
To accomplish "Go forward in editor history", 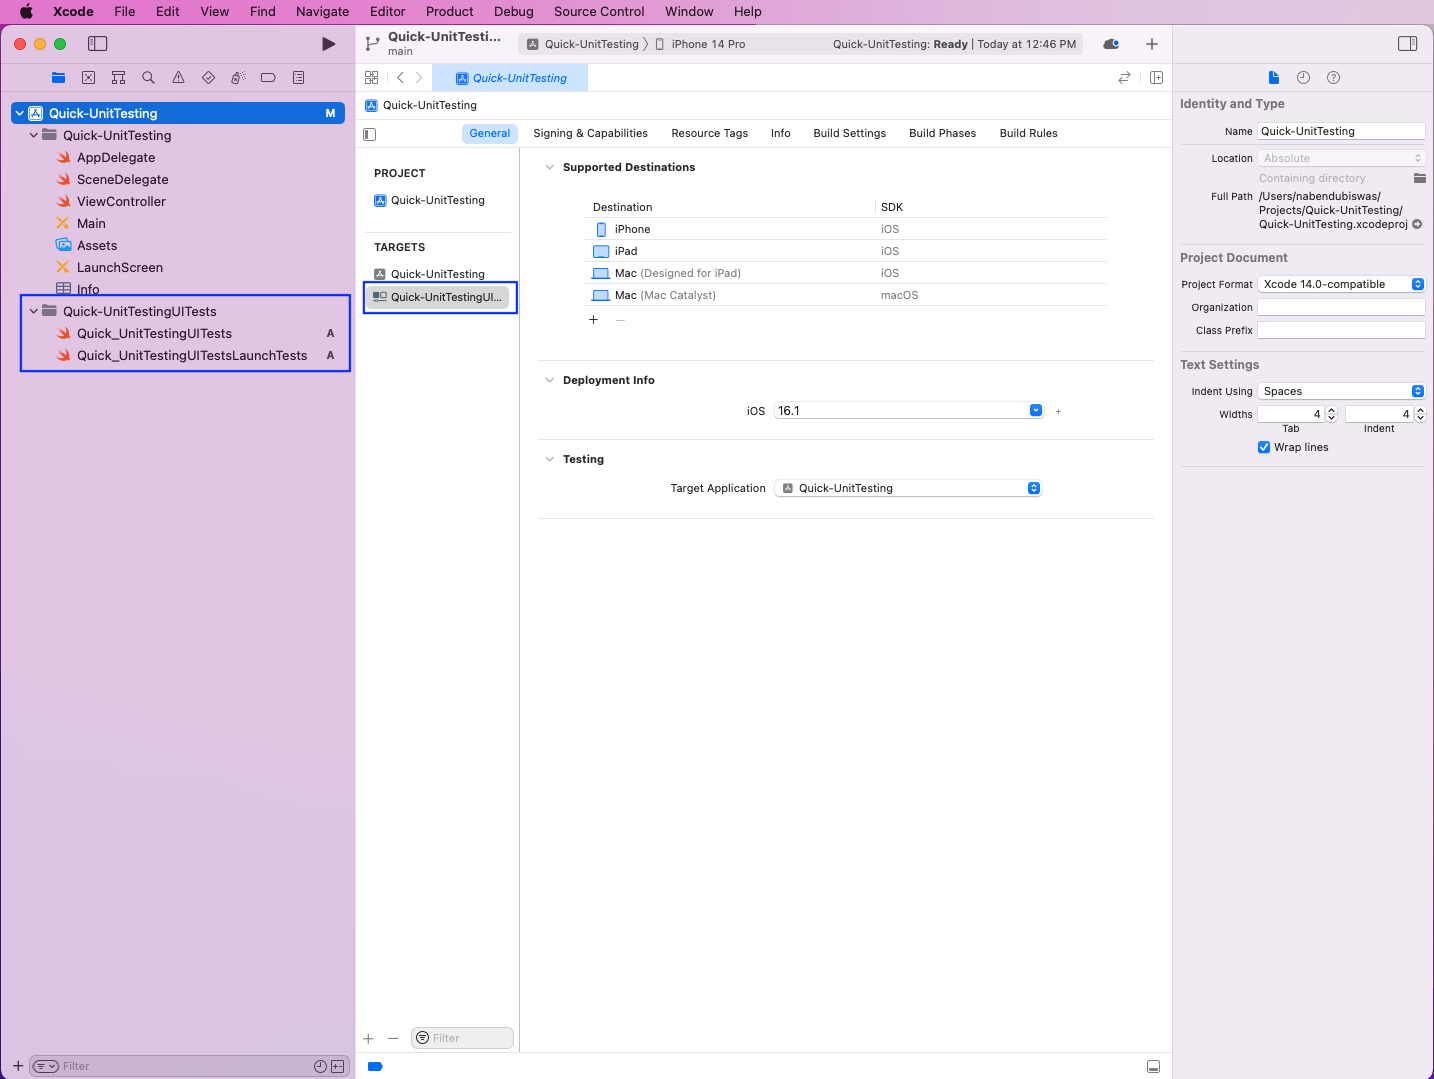I will point(419,78).
